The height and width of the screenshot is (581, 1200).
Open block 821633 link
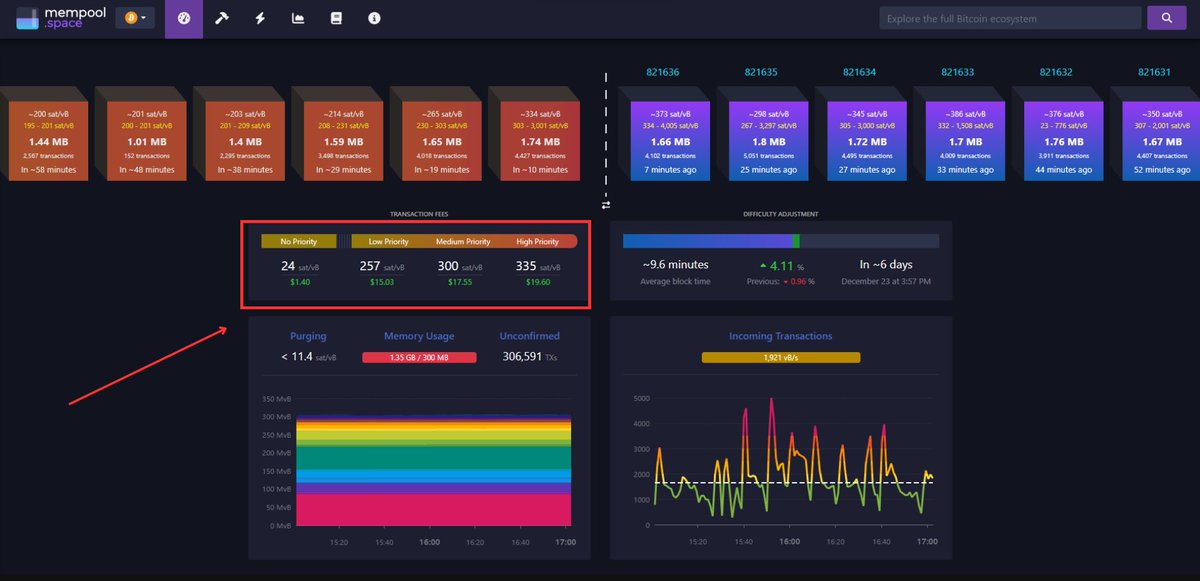tap(958, 72)
